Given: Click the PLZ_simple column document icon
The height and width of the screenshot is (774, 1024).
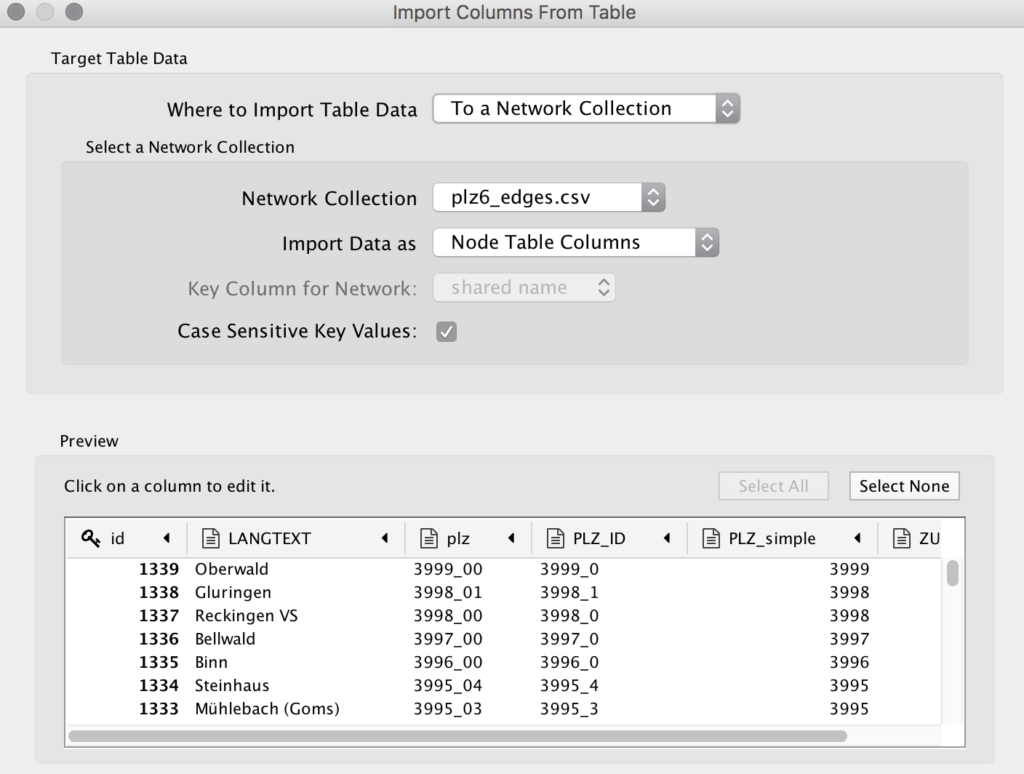Looking at the screenshot, I should [x=711, y=538].
